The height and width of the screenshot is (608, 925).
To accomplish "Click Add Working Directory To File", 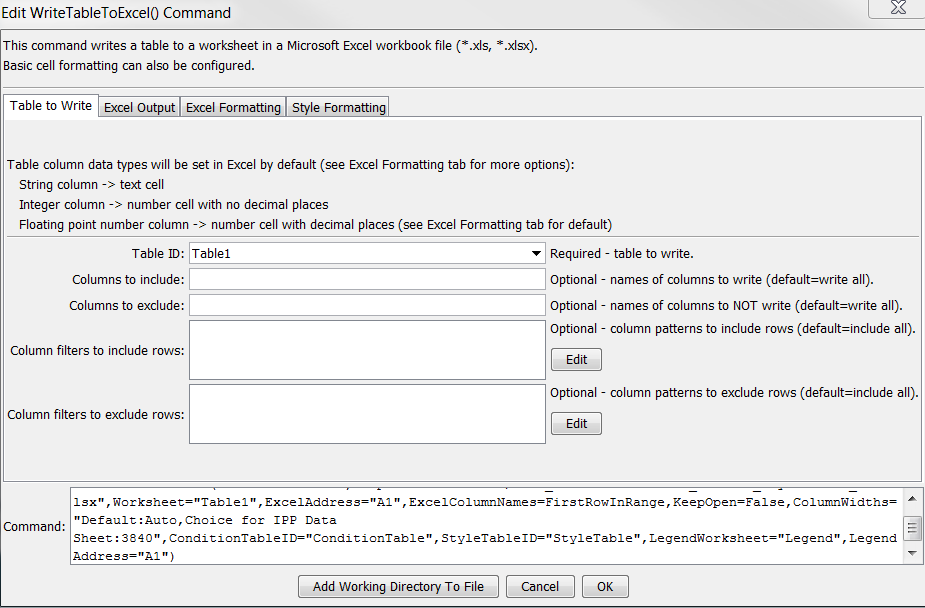I will 398,587.
